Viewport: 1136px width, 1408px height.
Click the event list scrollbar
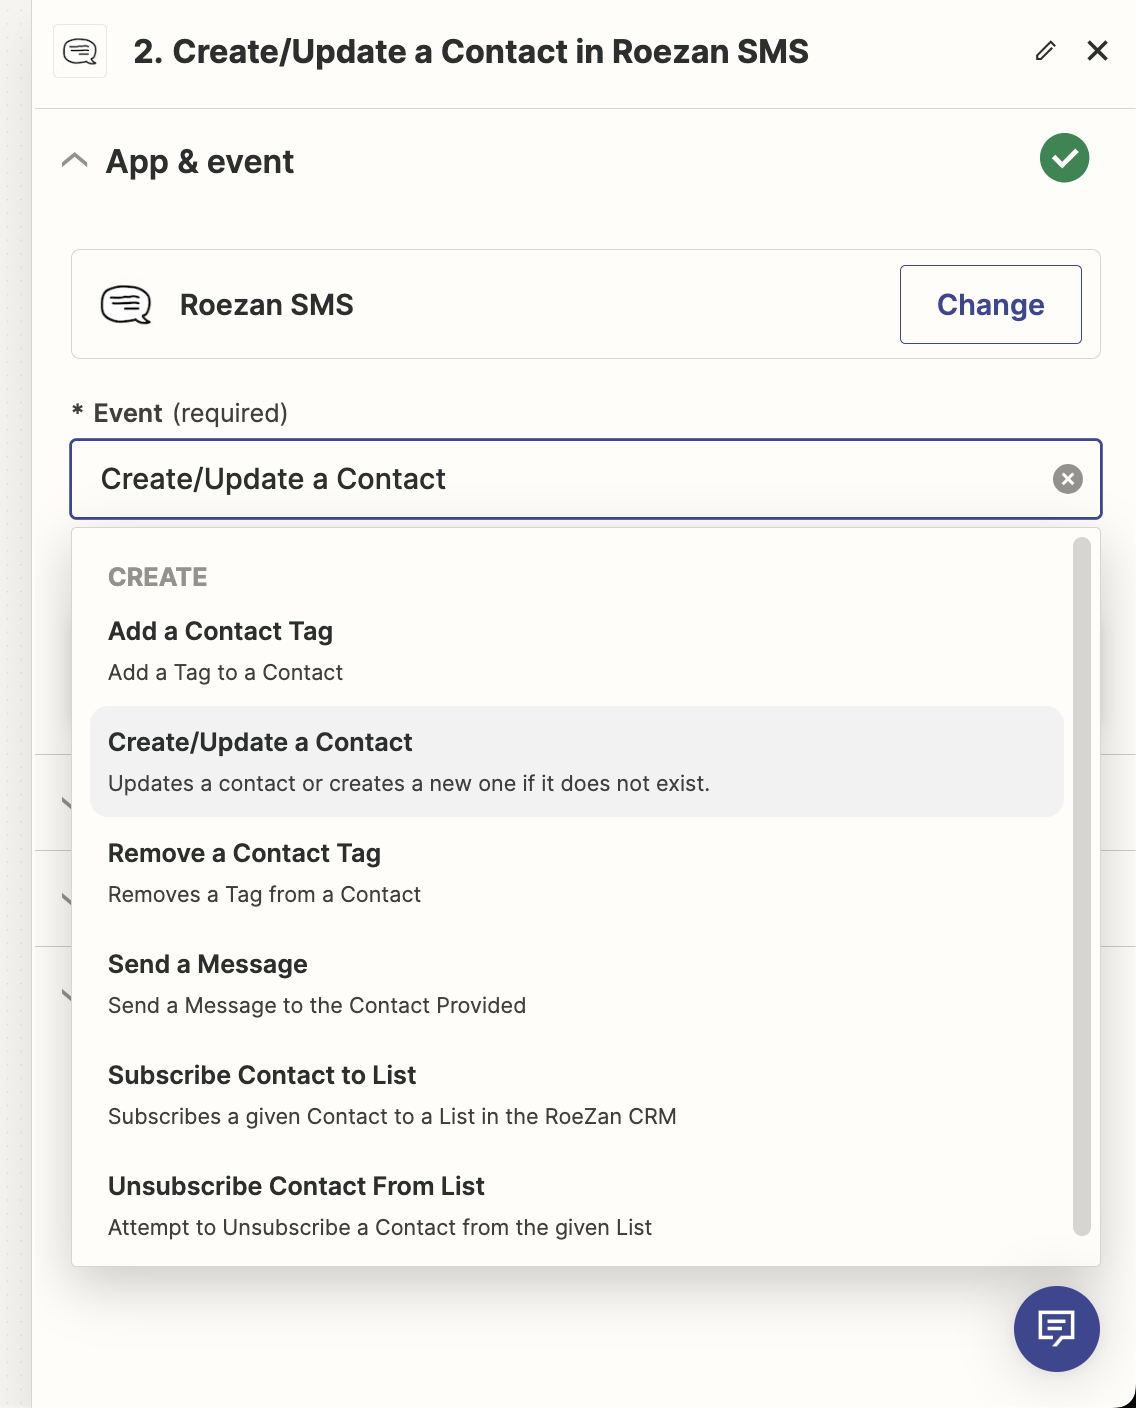(1081, 886)
